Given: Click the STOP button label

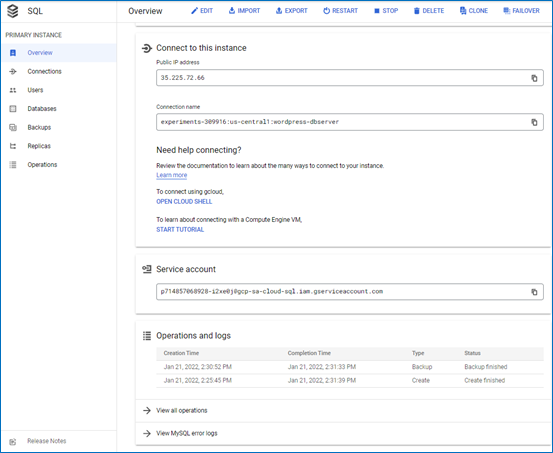Looking at the screenshot, I should pyautogui.click(x=390, y=11).
